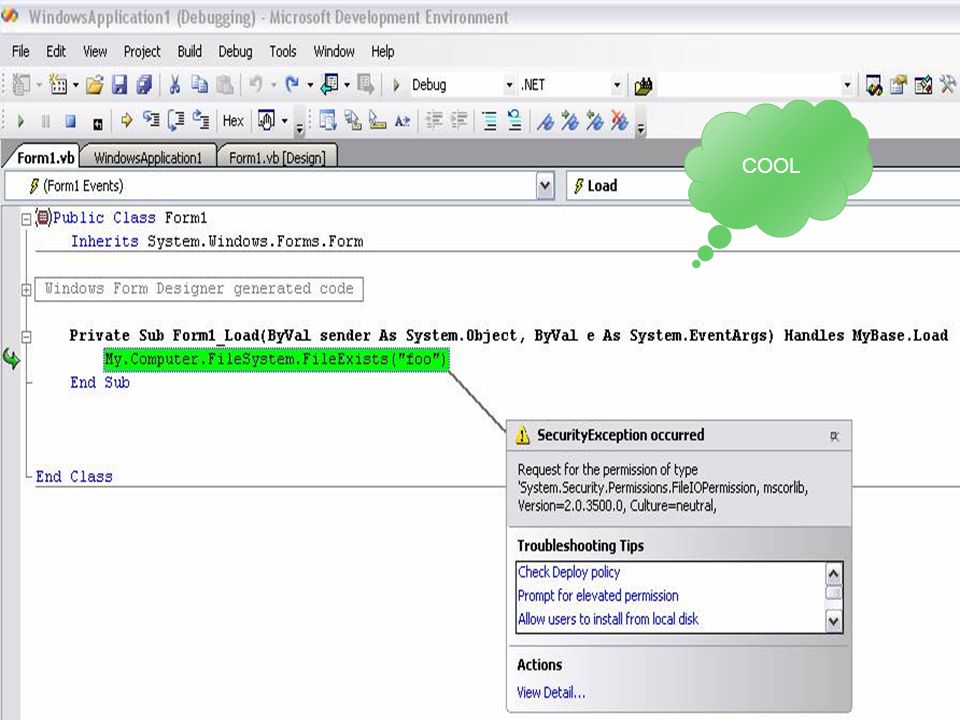Click the Find in Files binoculars-folder icon

point(643,86)
